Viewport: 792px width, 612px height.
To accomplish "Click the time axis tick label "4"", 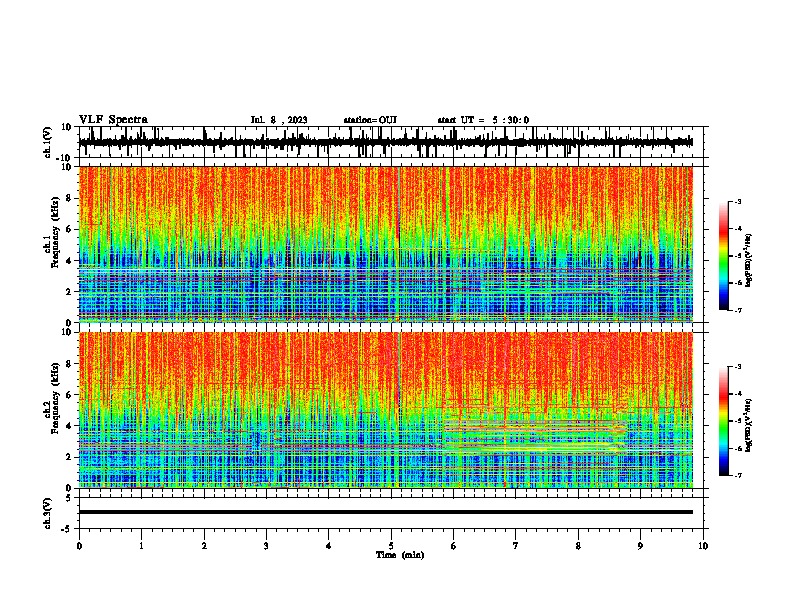I will coord(329,546).
